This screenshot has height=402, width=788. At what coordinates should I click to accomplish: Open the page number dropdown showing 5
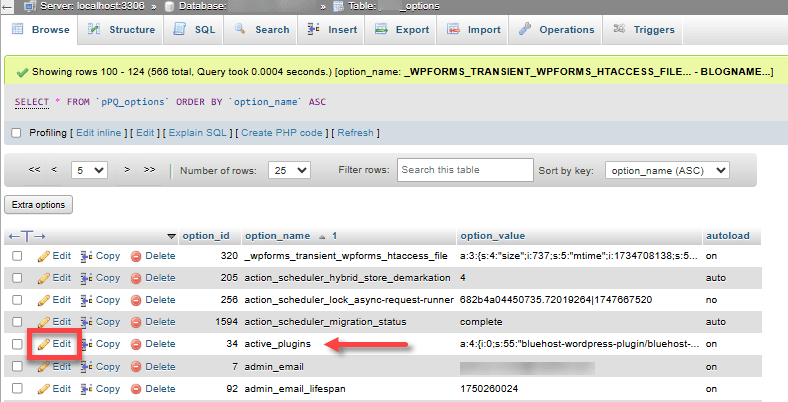tap(90, 171)
